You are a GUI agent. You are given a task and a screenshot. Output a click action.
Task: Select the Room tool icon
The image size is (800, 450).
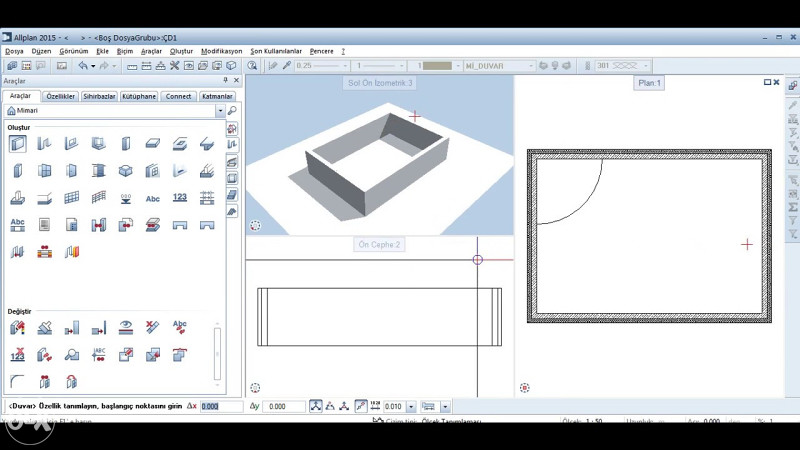tap(126, 171)
